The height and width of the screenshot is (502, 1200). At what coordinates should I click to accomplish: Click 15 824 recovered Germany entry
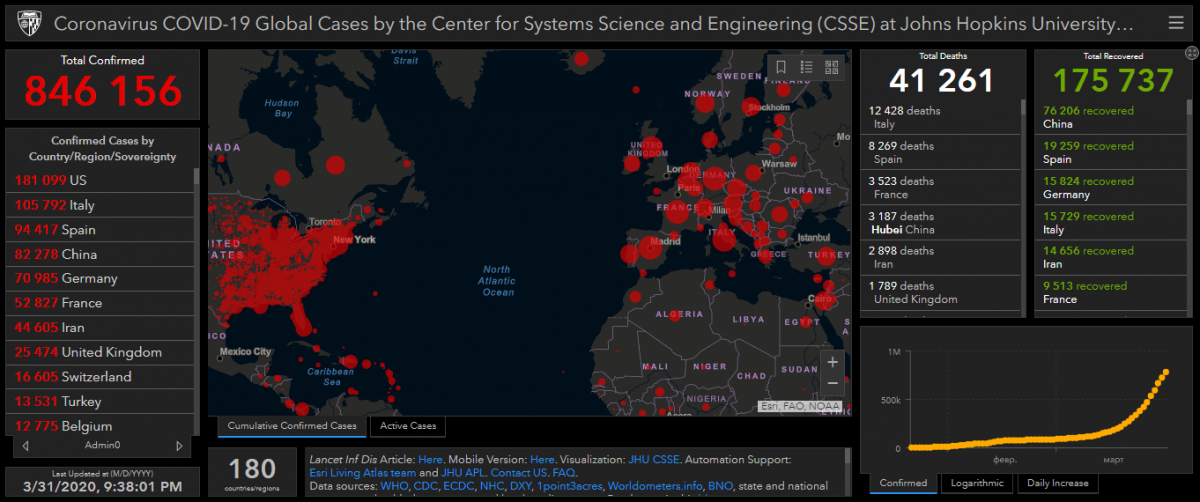tap(1112, 187)
